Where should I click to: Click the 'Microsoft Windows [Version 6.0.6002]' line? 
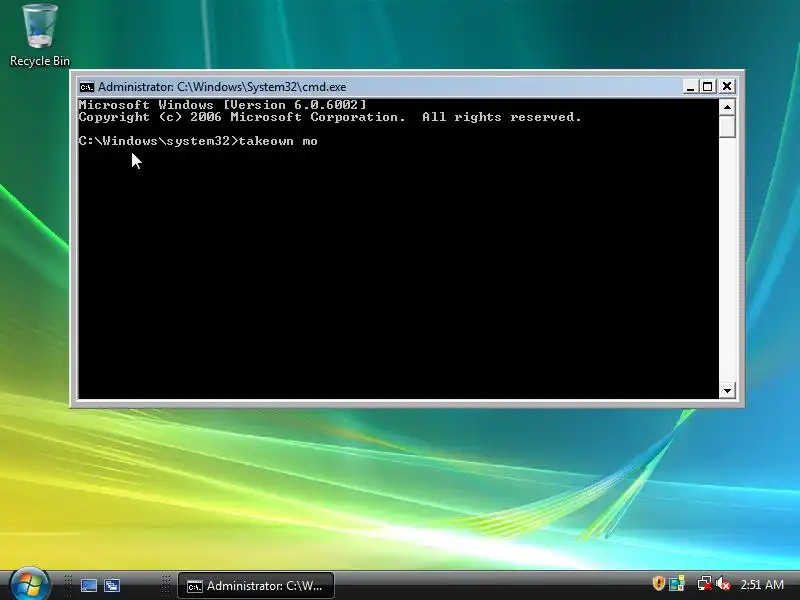pos(222,105)
